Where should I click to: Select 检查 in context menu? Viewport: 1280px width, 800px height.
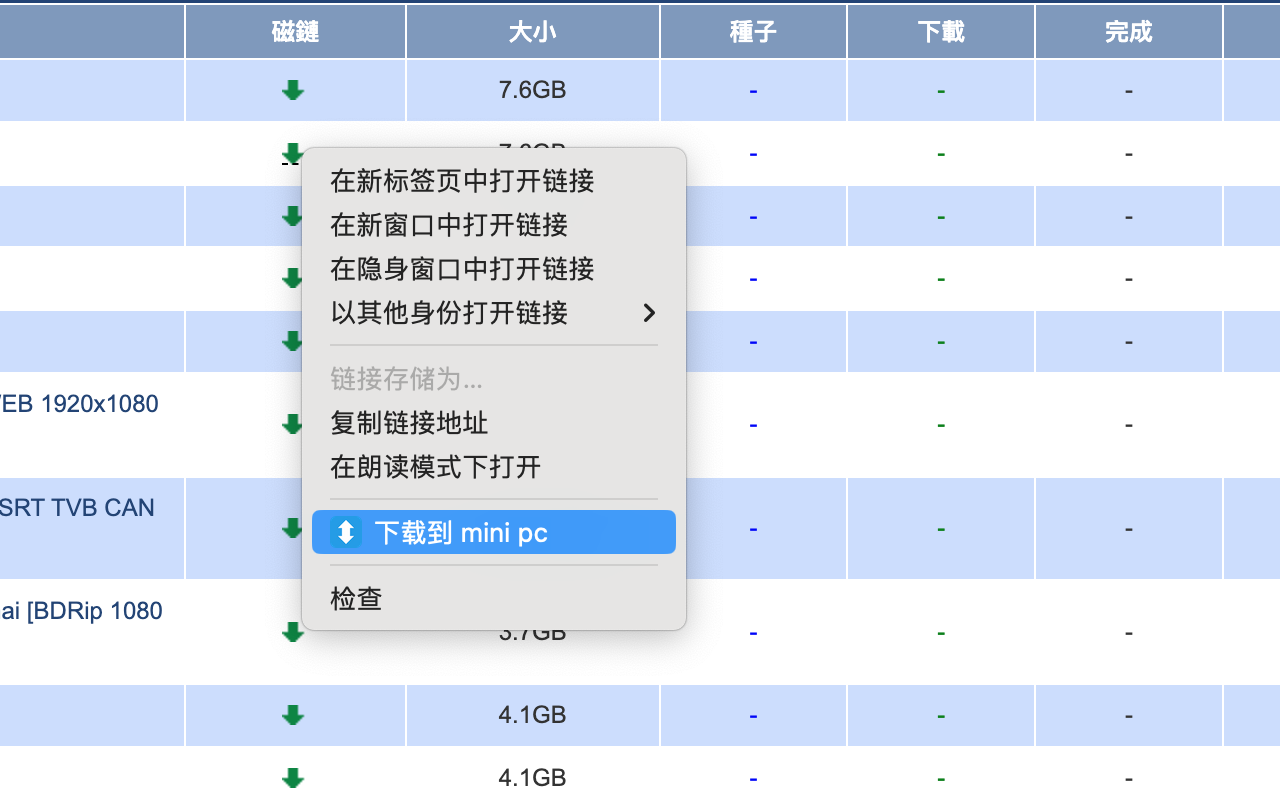(x=494, y=599)
